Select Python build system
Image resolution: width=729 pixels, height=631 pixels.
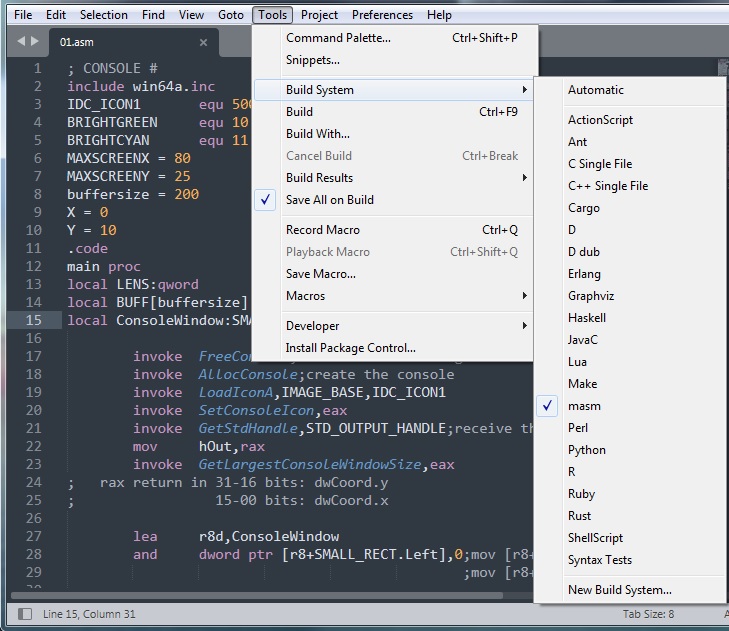(587, 450)
